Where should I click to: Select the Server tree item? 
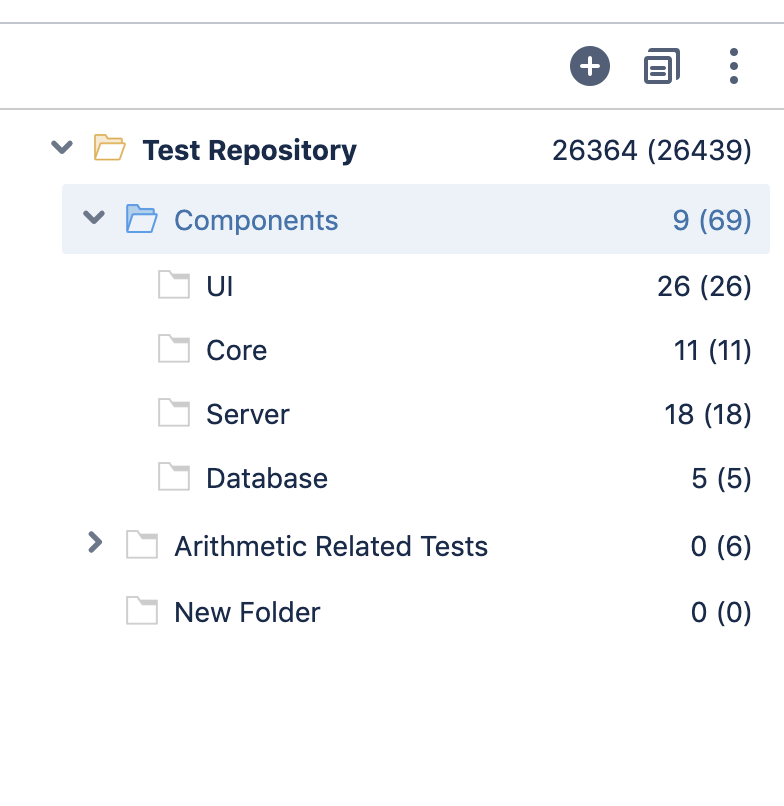pyautogui.click(x=415, y=414)
